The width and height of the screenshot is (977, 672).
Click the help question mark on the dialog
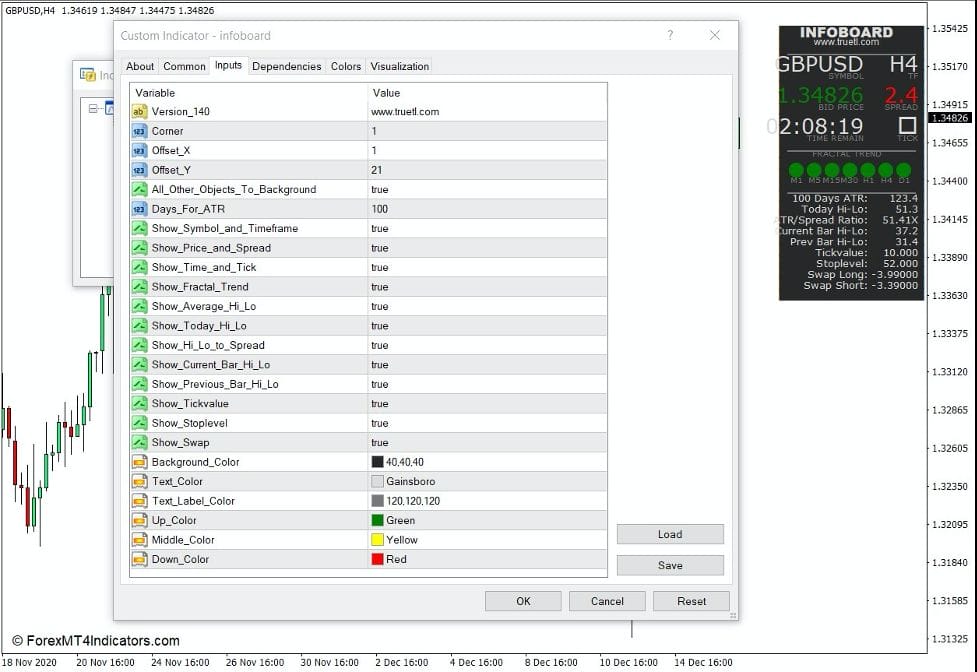coord(669,34)
